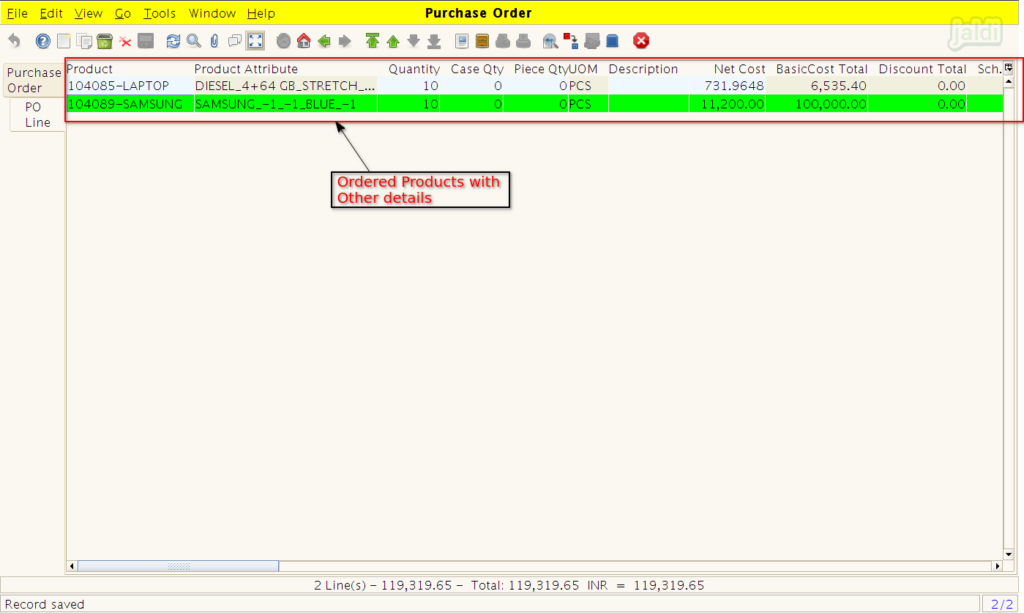Open the Tools menu
Image resolution: width=1024 pixels, height=613 pixels.
click(159, 13)
